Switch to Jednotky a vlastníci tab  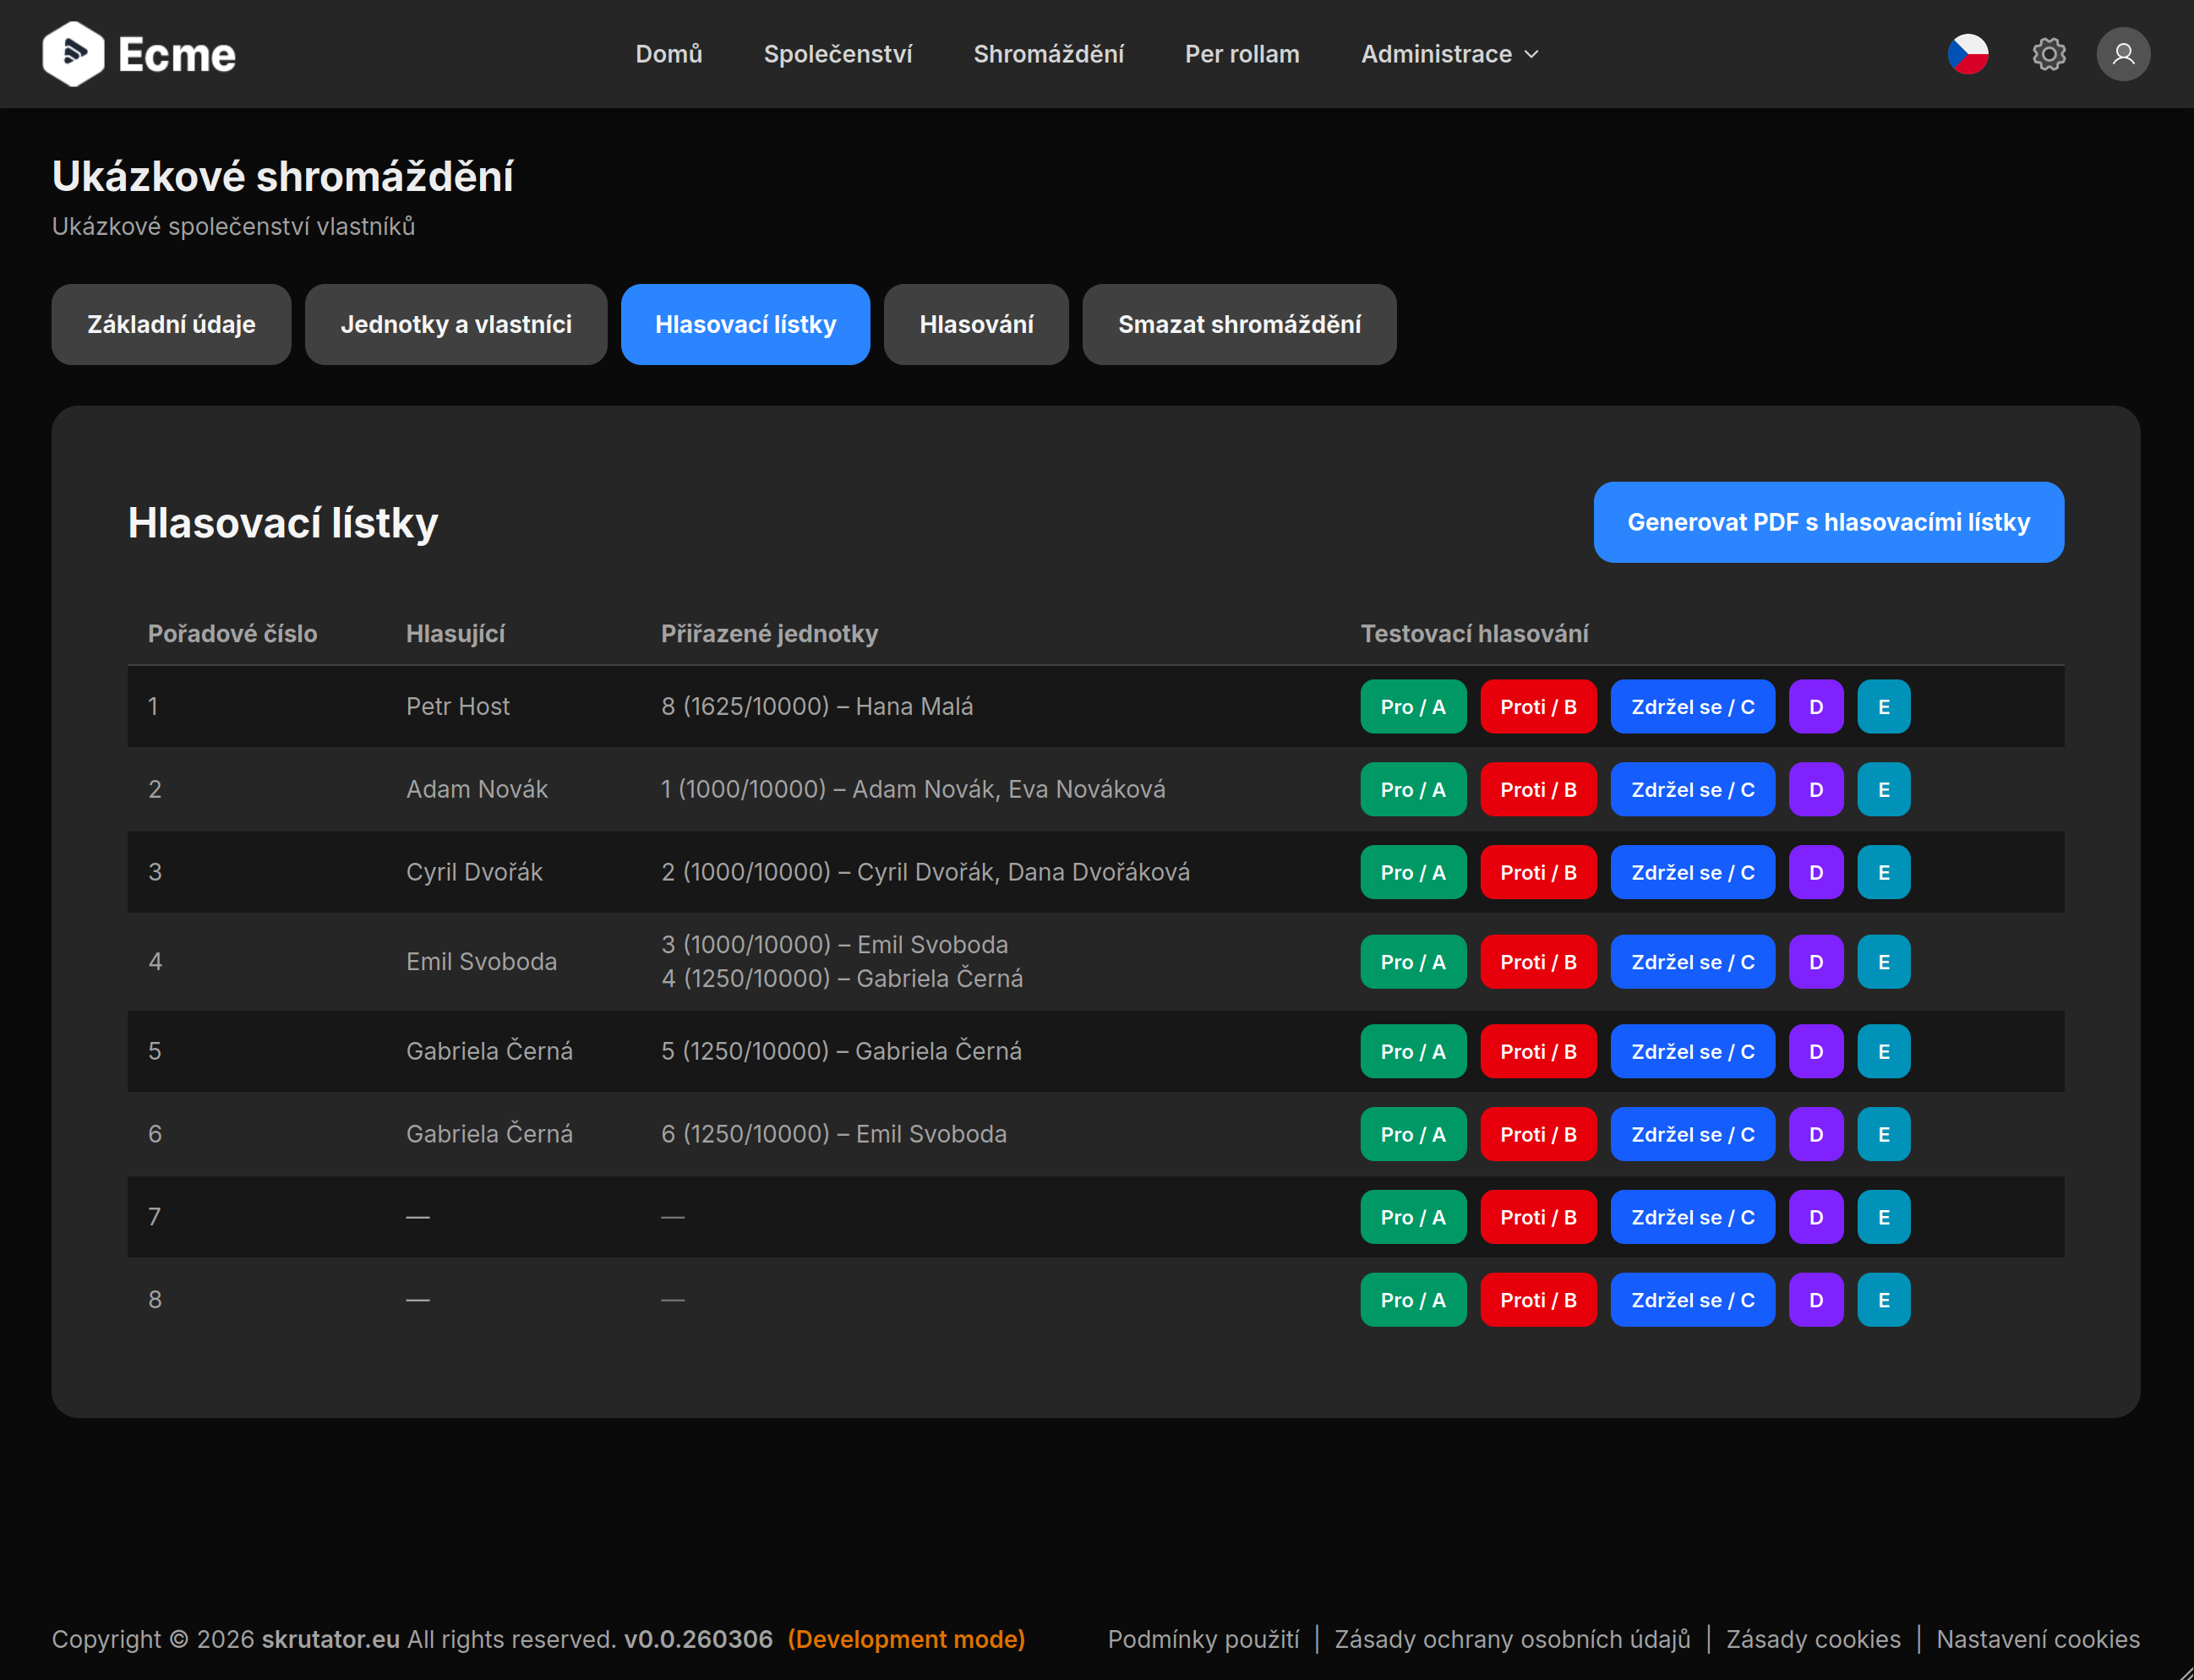point(456,324)
